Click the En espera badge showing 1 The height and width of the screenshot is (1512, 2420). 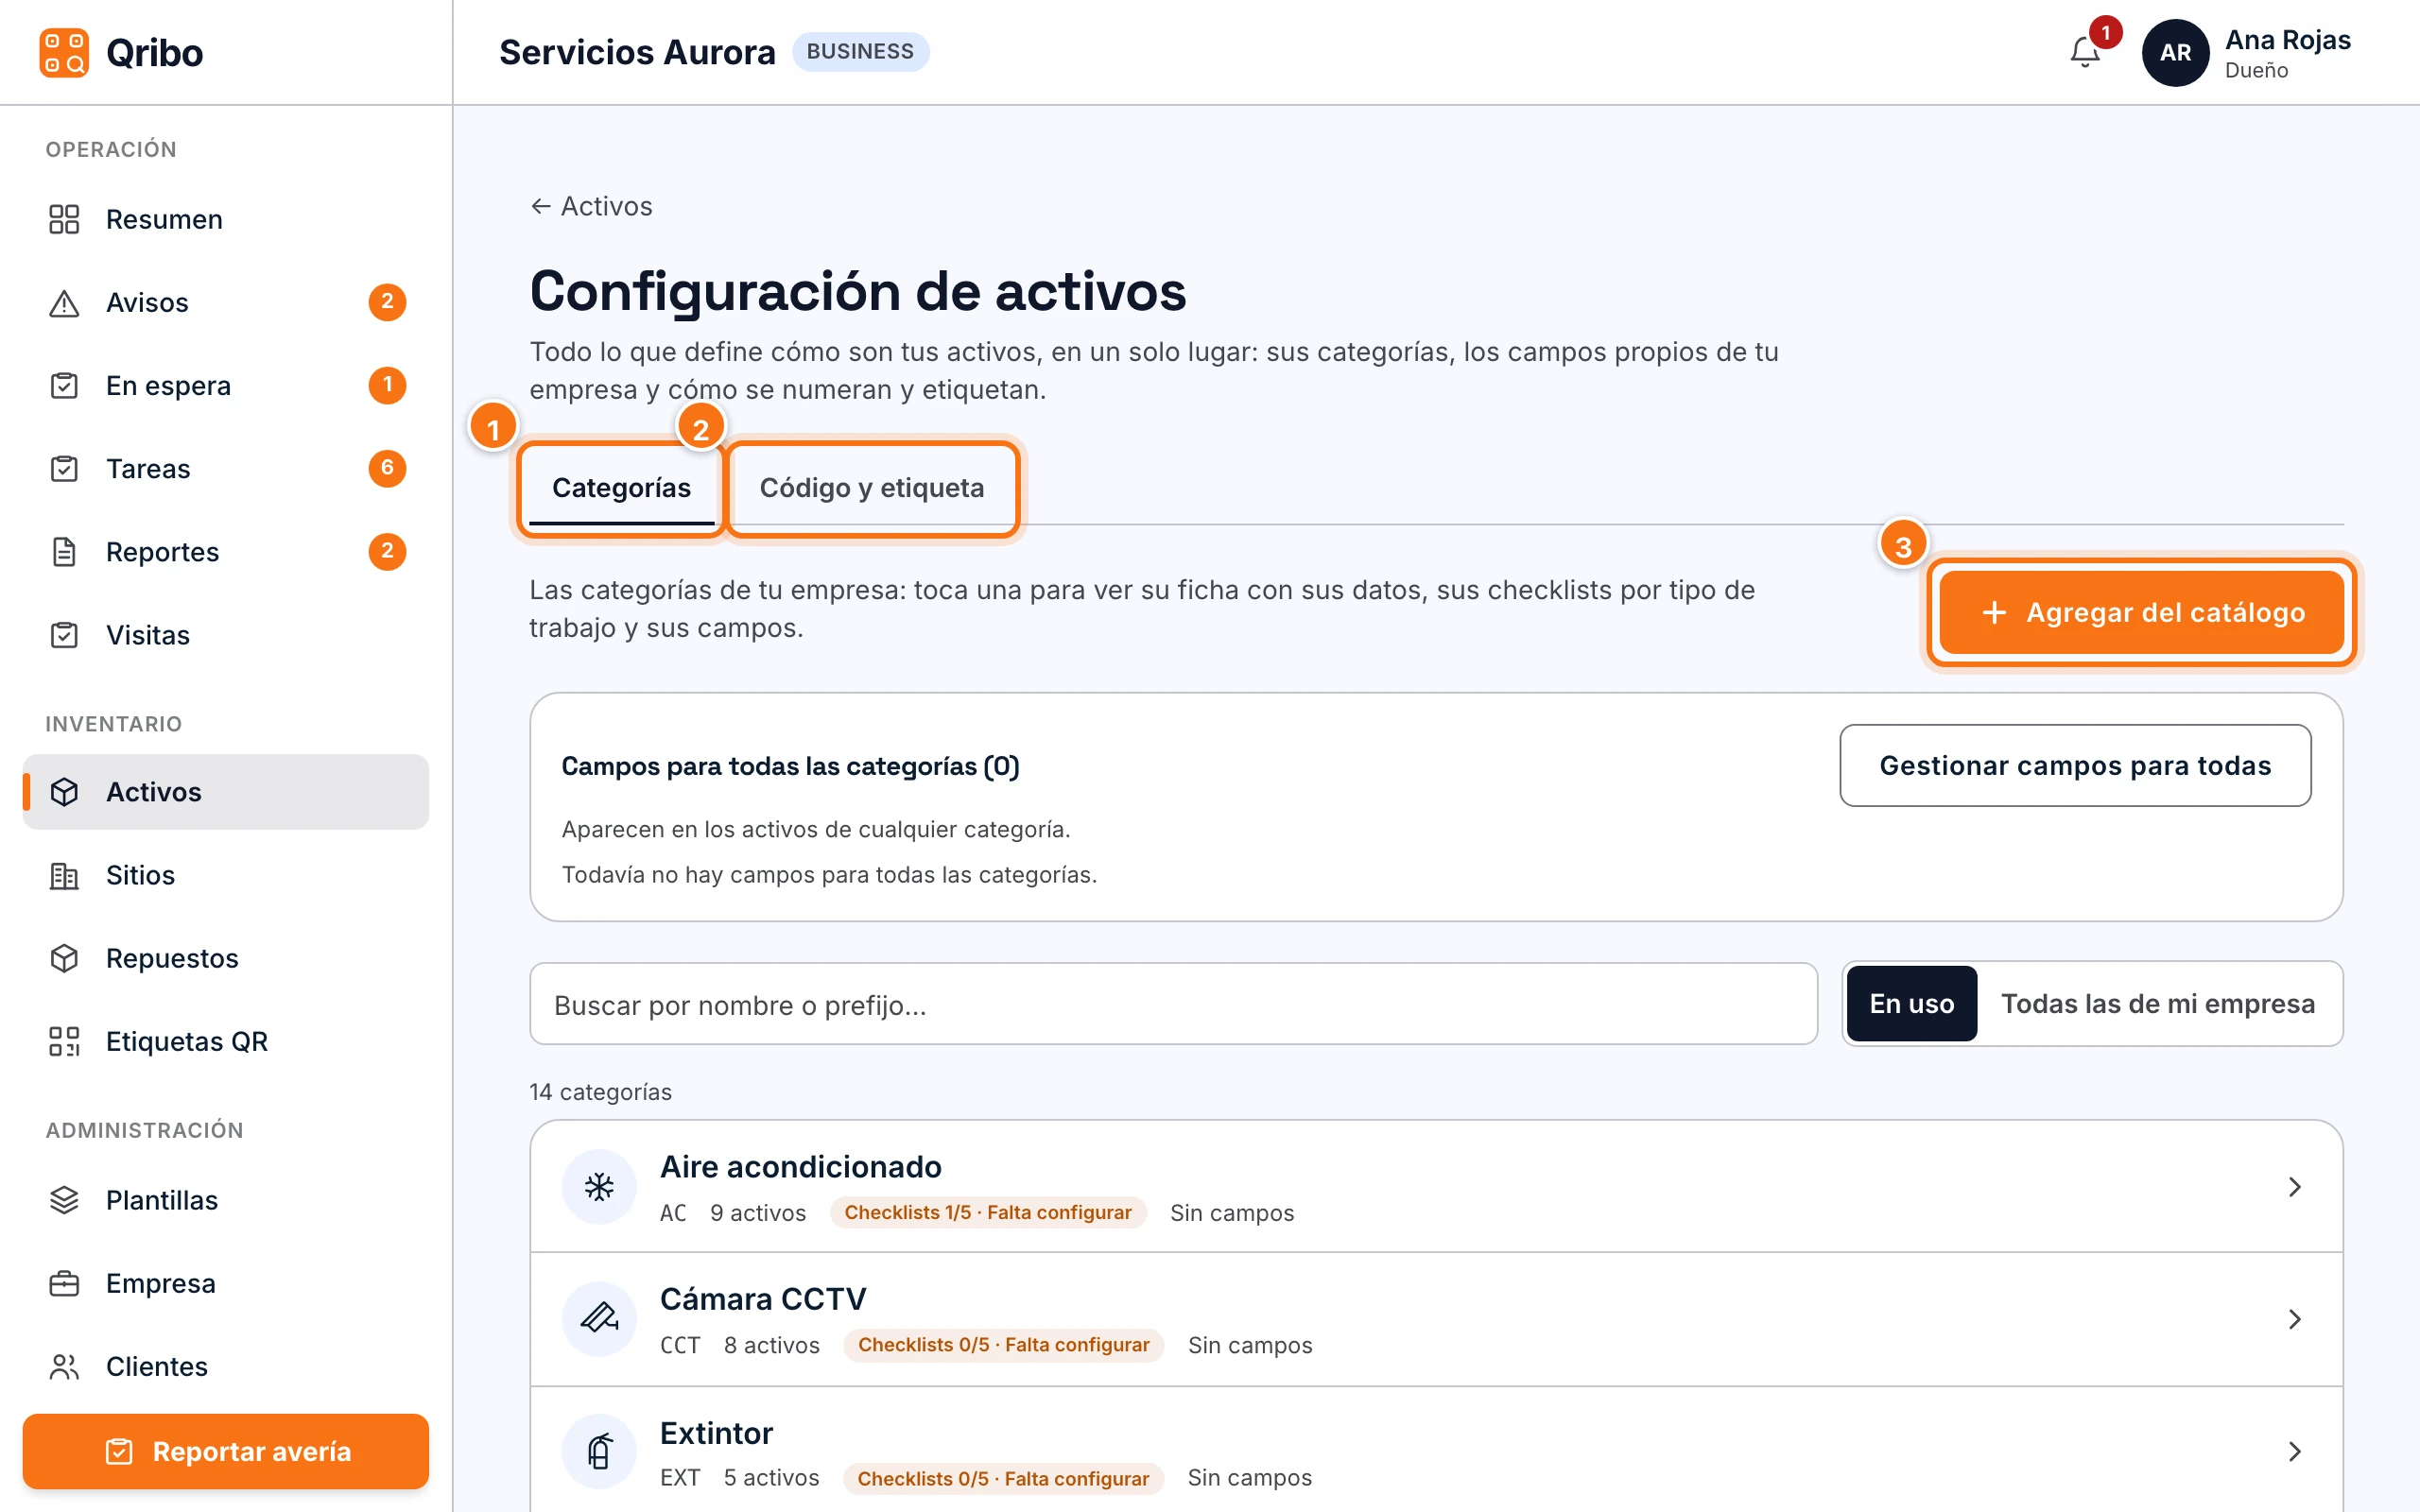(x=387, y=385)
